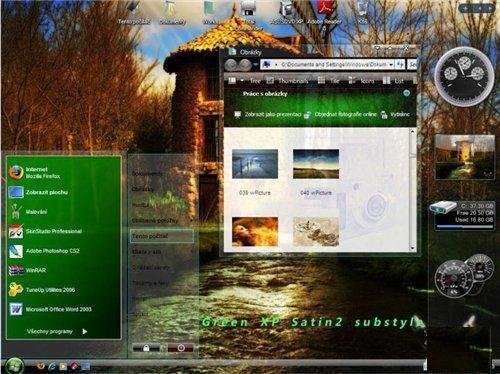Open SkinStudio Professional
This screenshot has width=500, height=374.
tap(45, 231)
